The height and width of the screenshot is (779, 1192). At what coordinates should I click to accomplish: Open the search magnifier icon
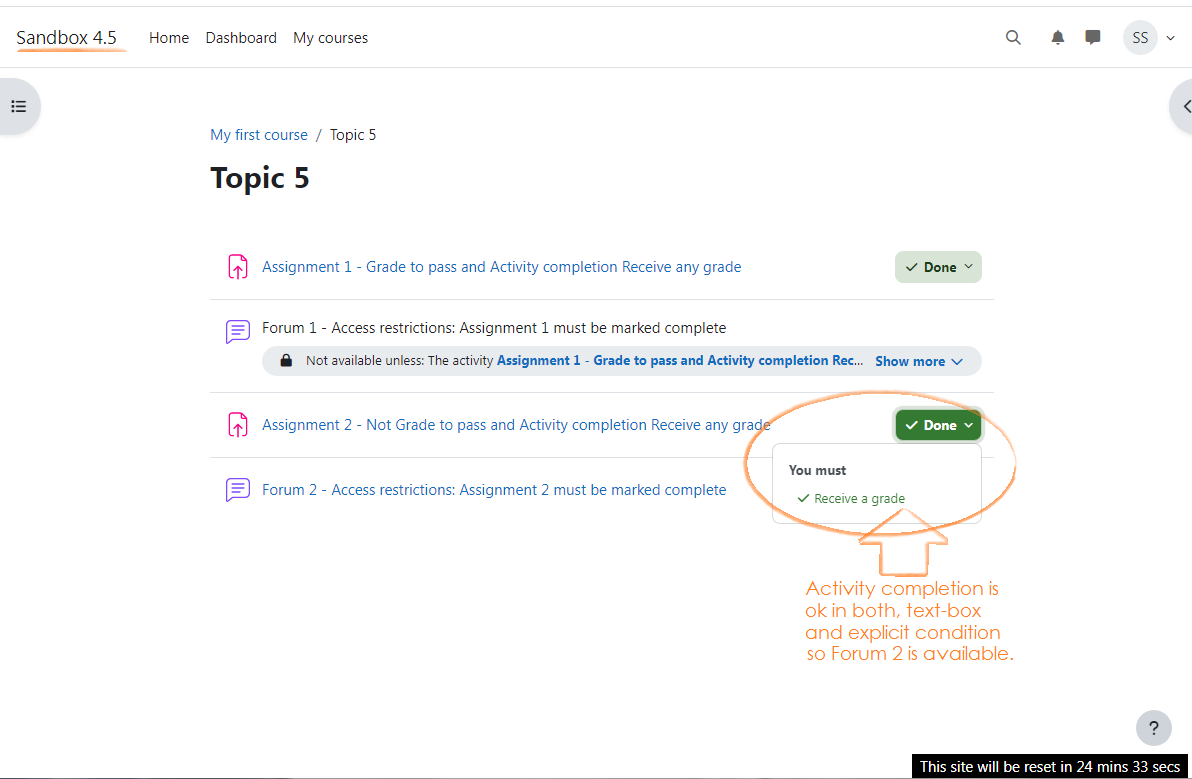click(1013, 37)
